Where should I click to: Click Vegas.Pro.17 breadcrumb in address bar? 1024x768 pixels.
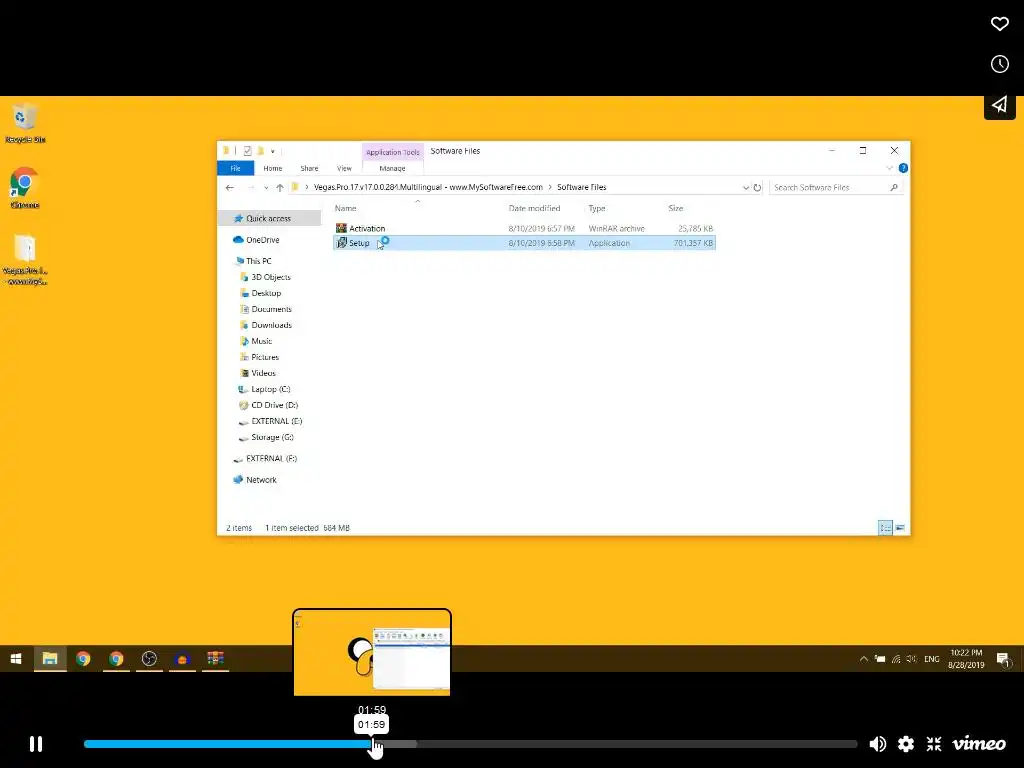coord(428,187)
